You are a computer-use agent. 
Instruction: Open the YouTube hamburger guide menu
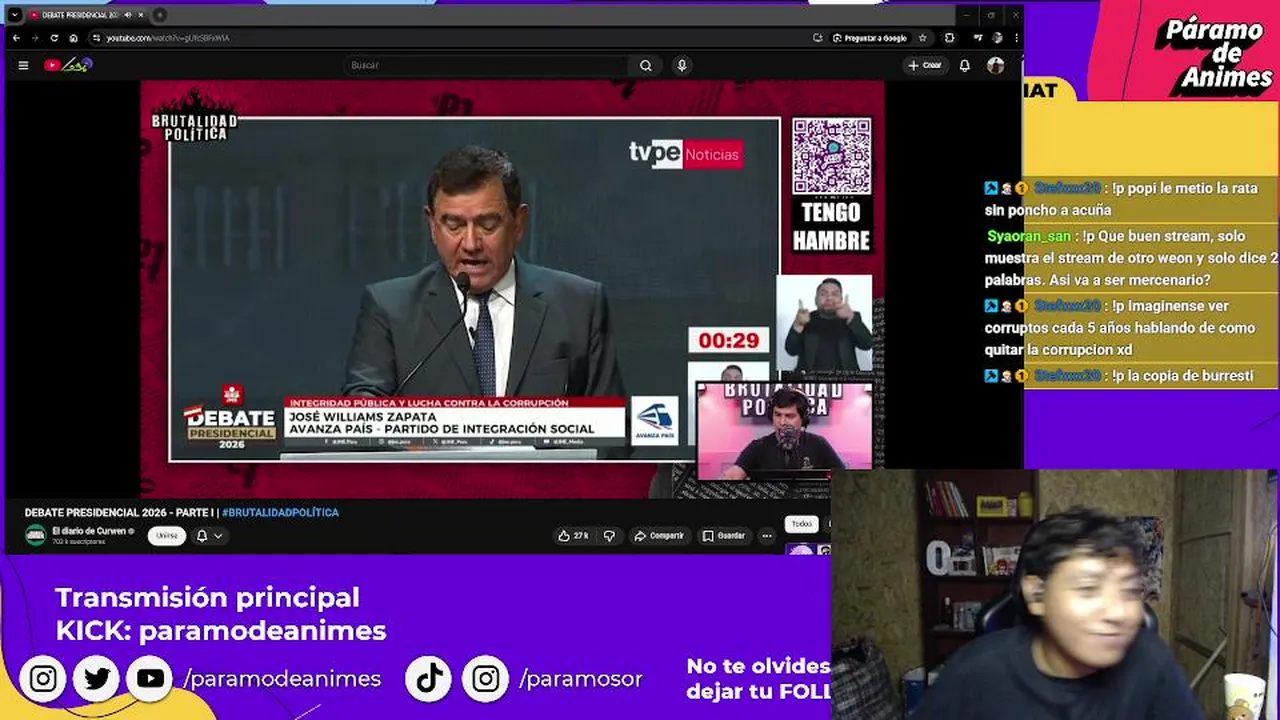pyautogui.click(x=23, y=65)
